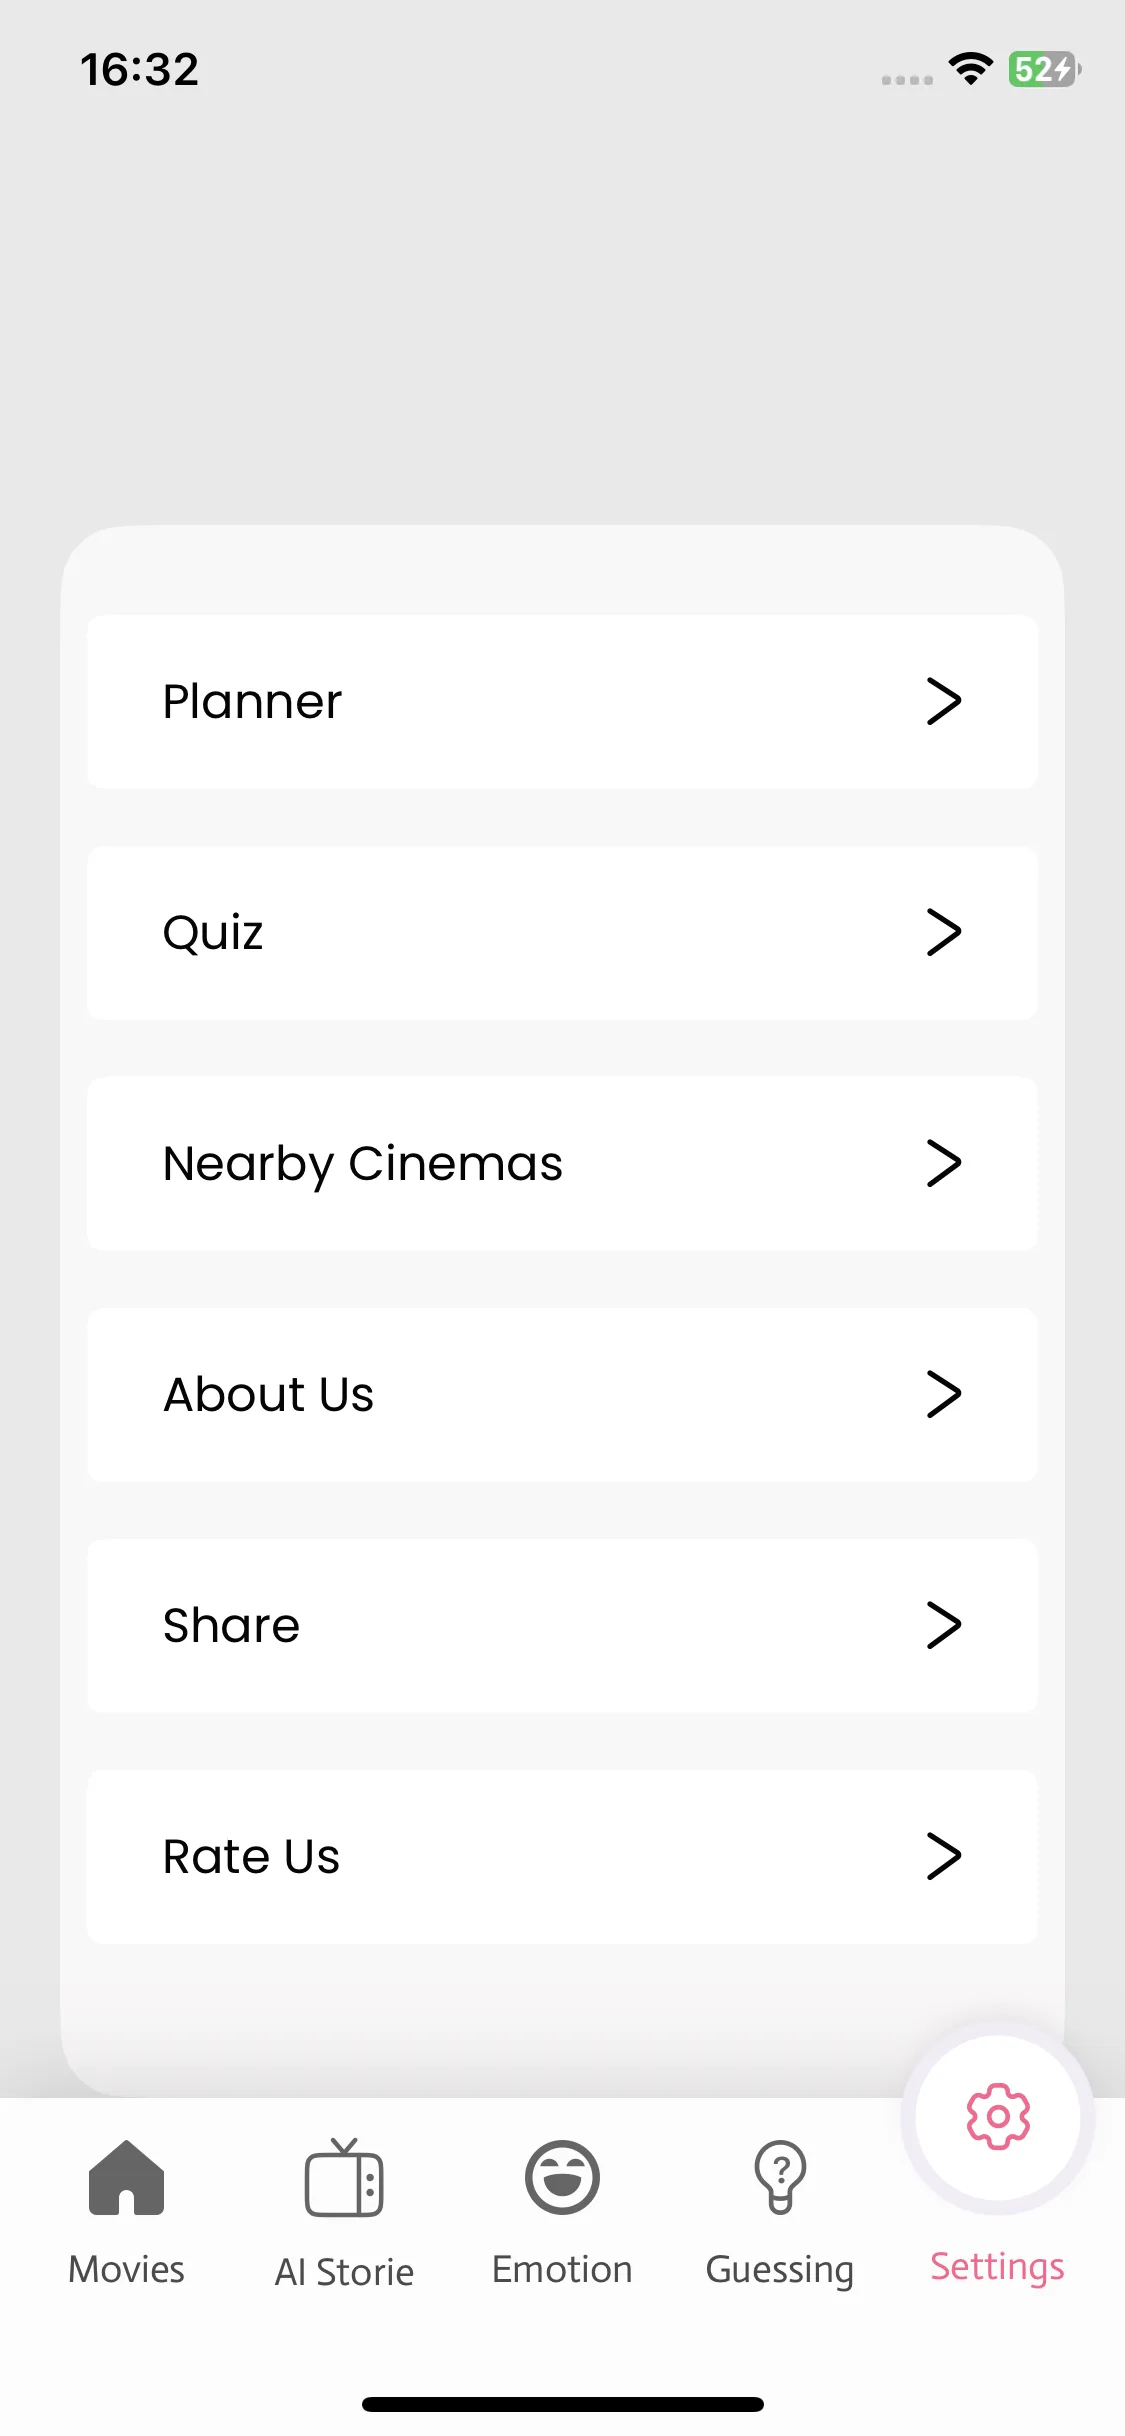Open the Share option
Screen dimensions: 1125x2436
pos(562,1625)
